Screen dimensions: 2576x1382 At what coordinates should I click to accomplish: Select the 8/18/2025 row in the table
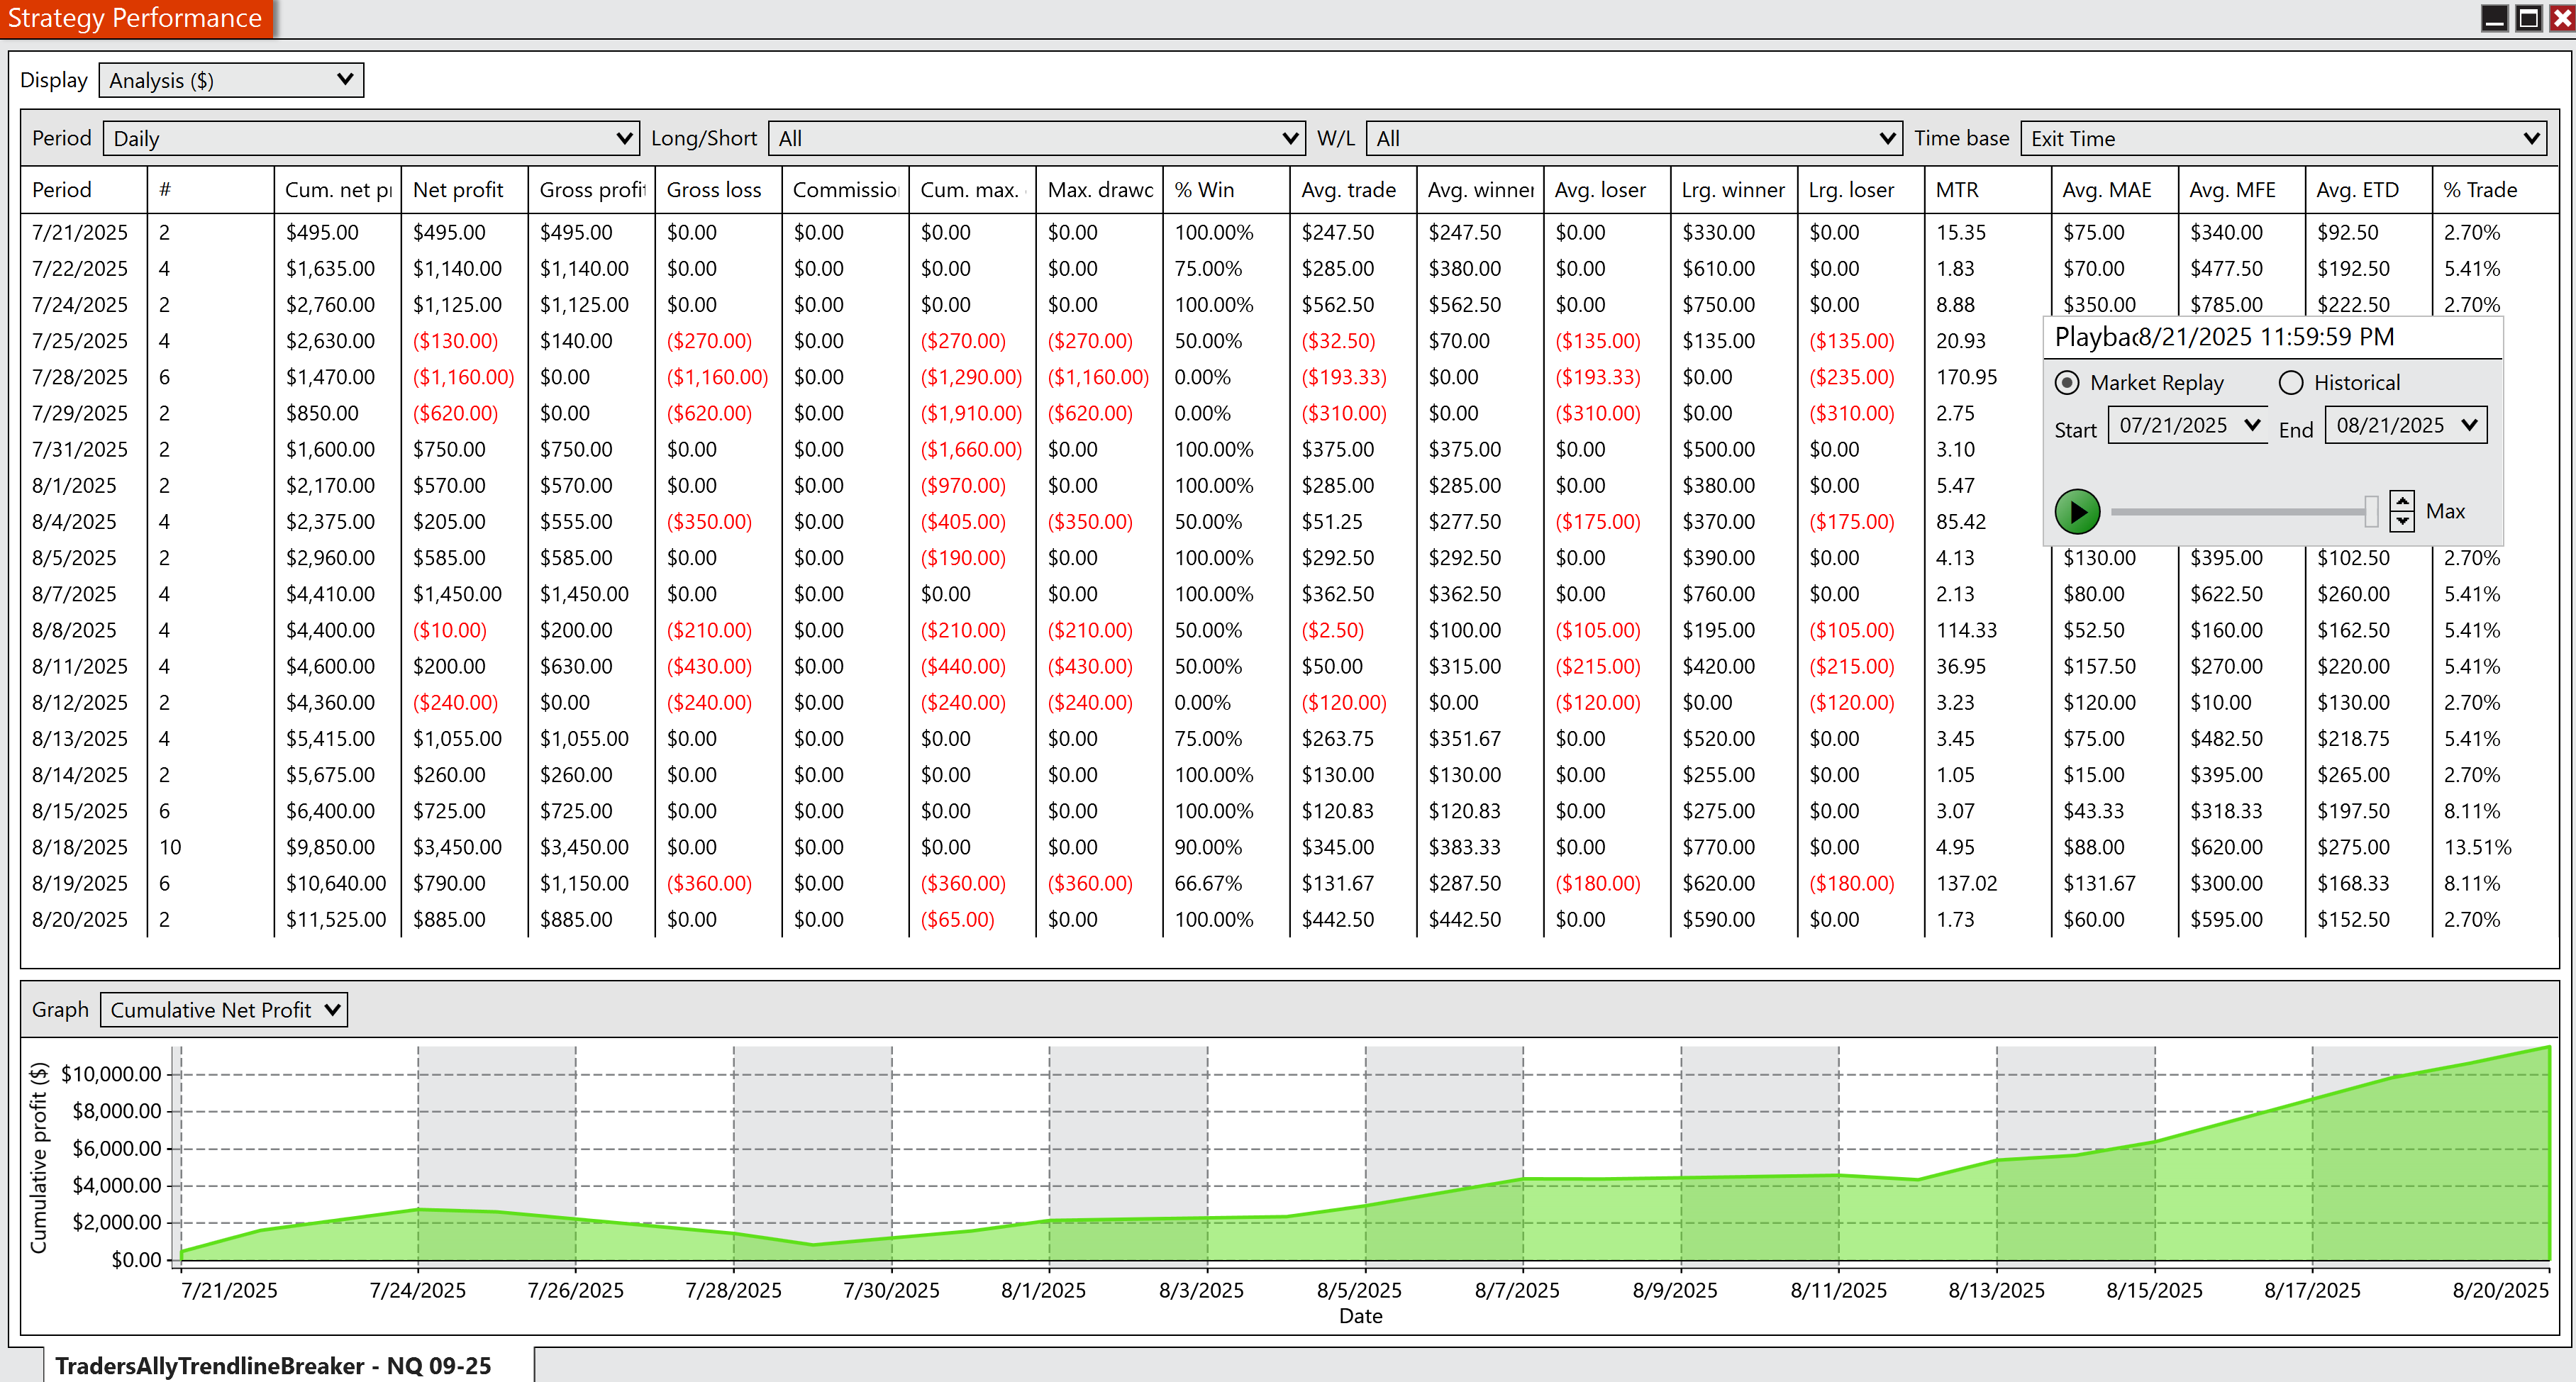(x=80, y=847)
